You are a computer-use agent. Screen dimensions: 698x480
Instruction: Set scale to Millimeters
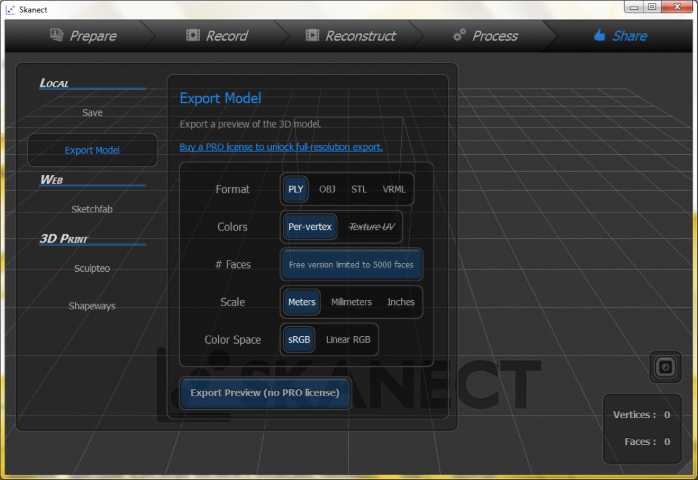pos(351,302)
